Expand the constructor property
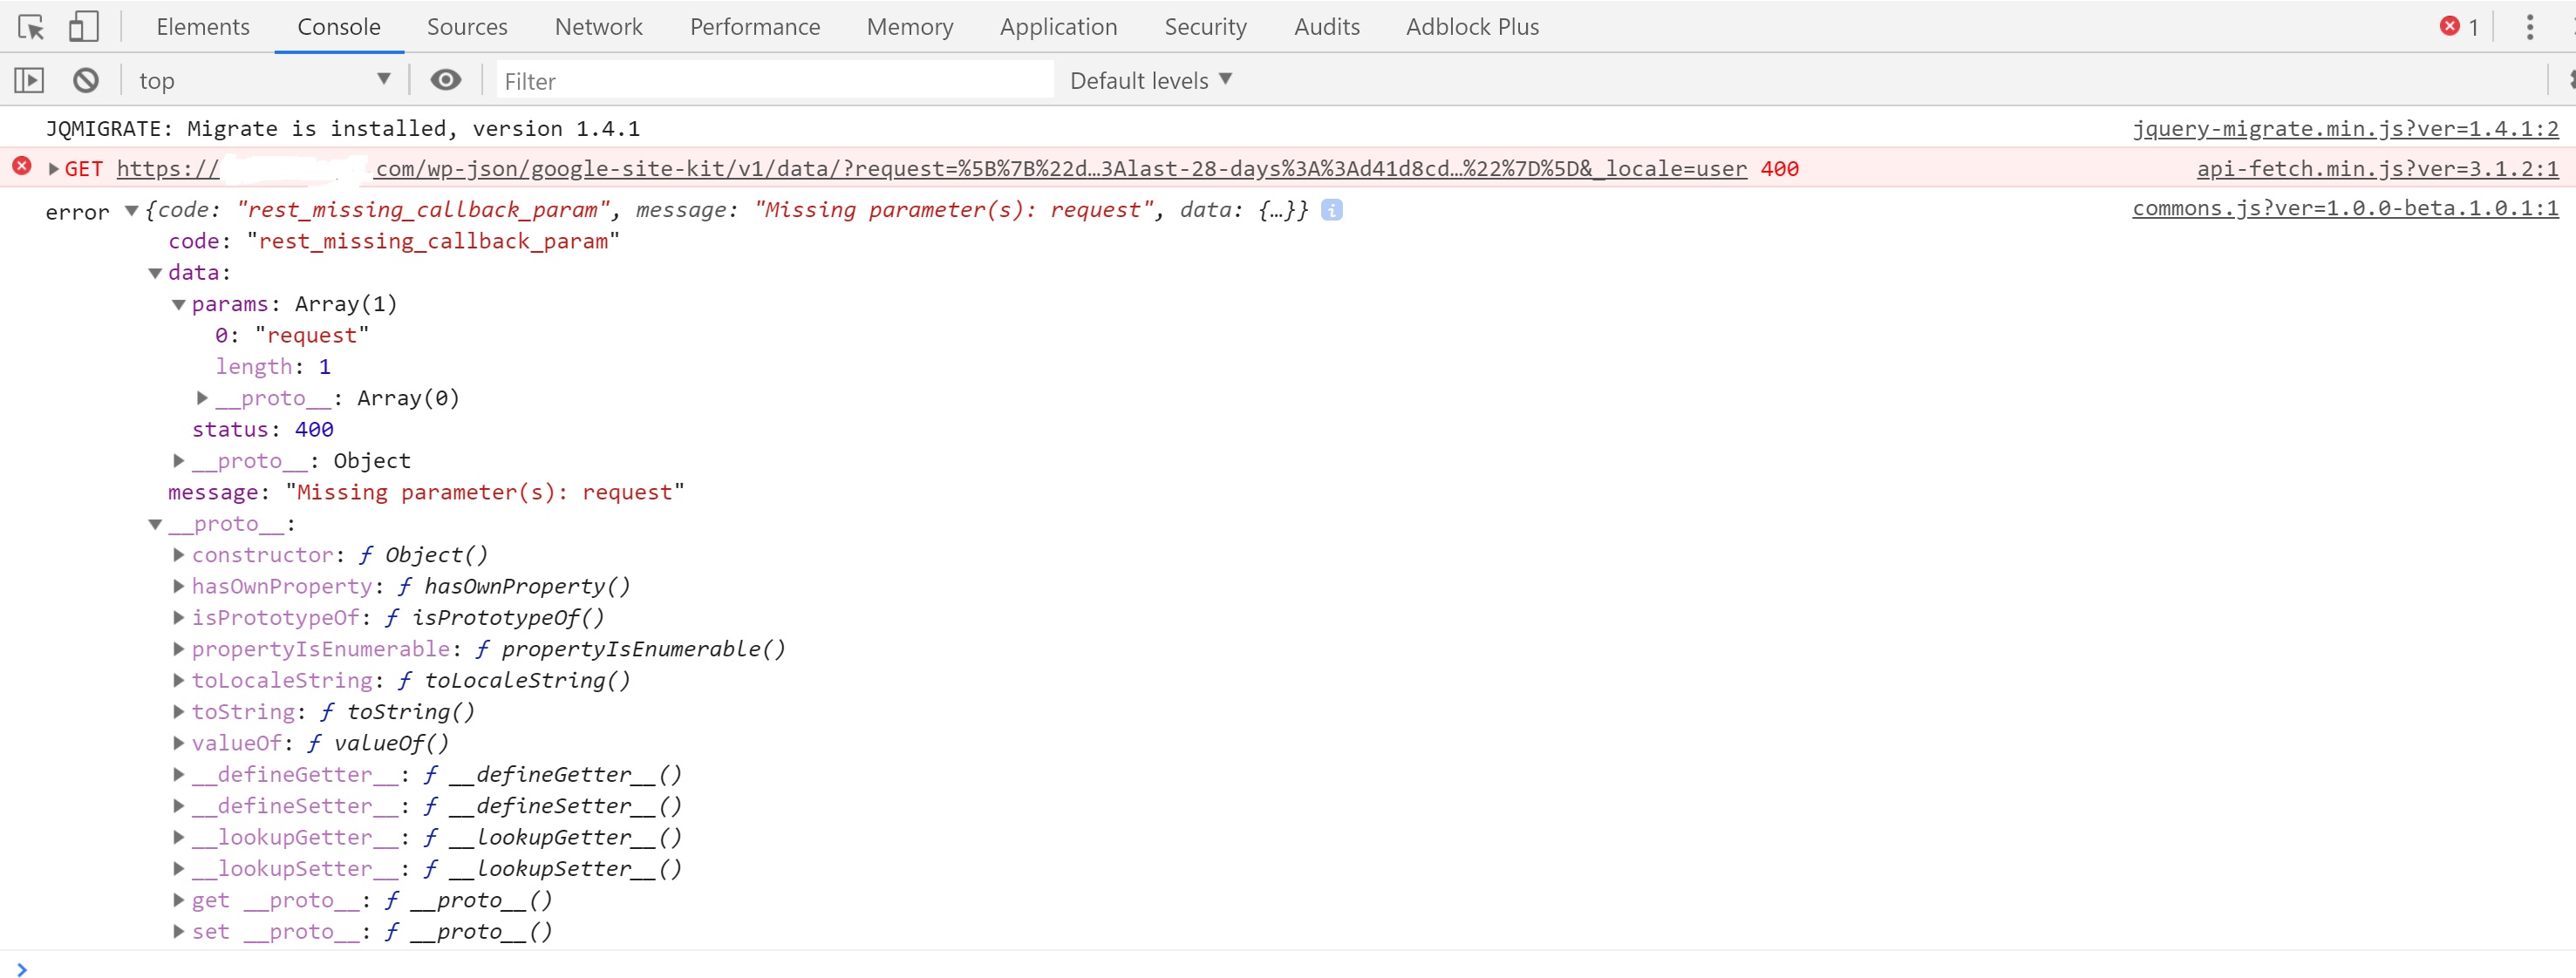2576x978 pixels. pyautogui.click(x=177, y=555)
